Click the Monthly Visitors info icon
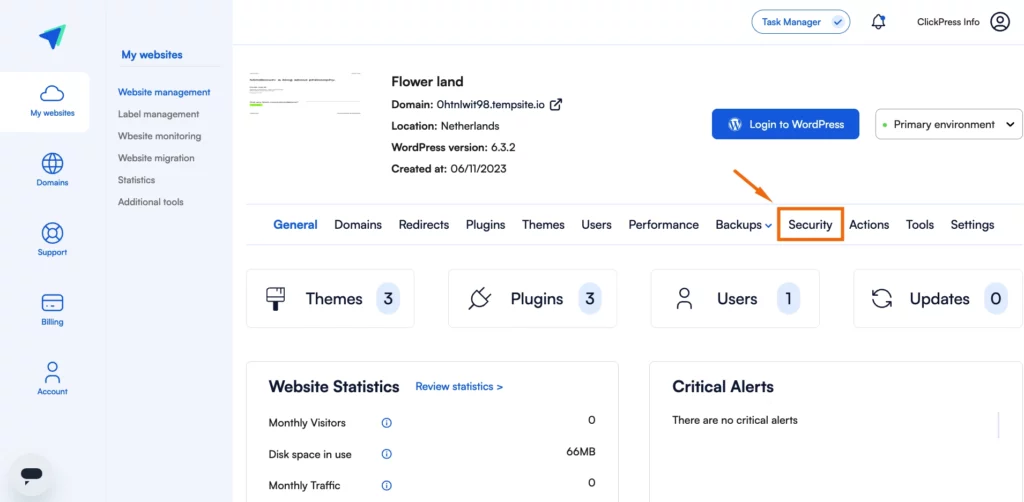The width and height of the screenshot is (1024, 502). tap(387, 423)
